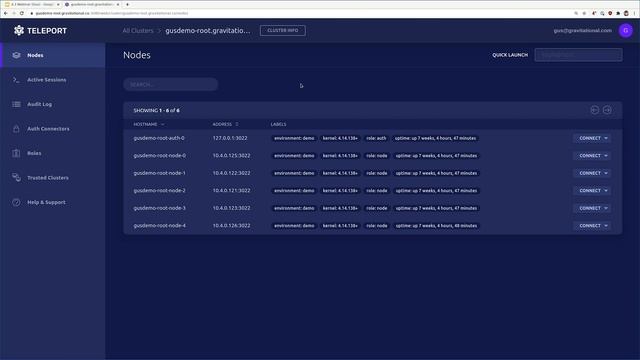Select hostname gusdemo-root-node-1
Screen dimensions: 640x360
(x=159, y=173)
